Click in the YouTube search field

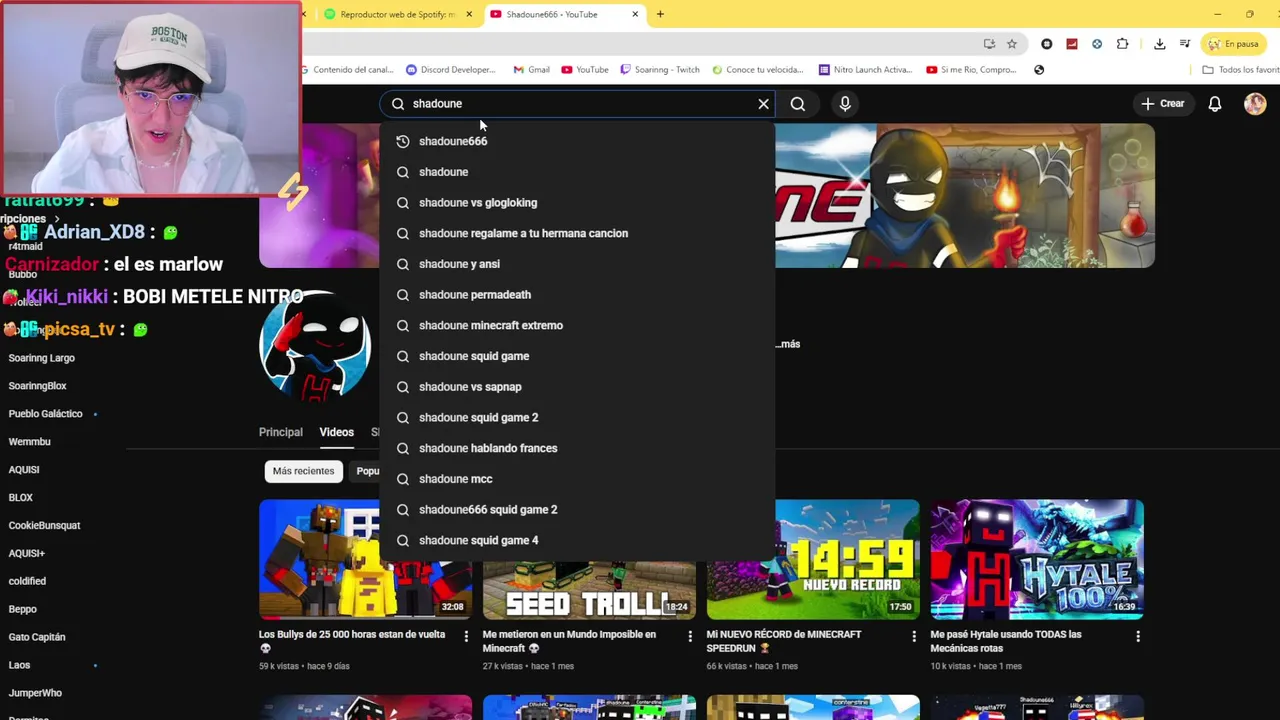click(x=575, y=104)
